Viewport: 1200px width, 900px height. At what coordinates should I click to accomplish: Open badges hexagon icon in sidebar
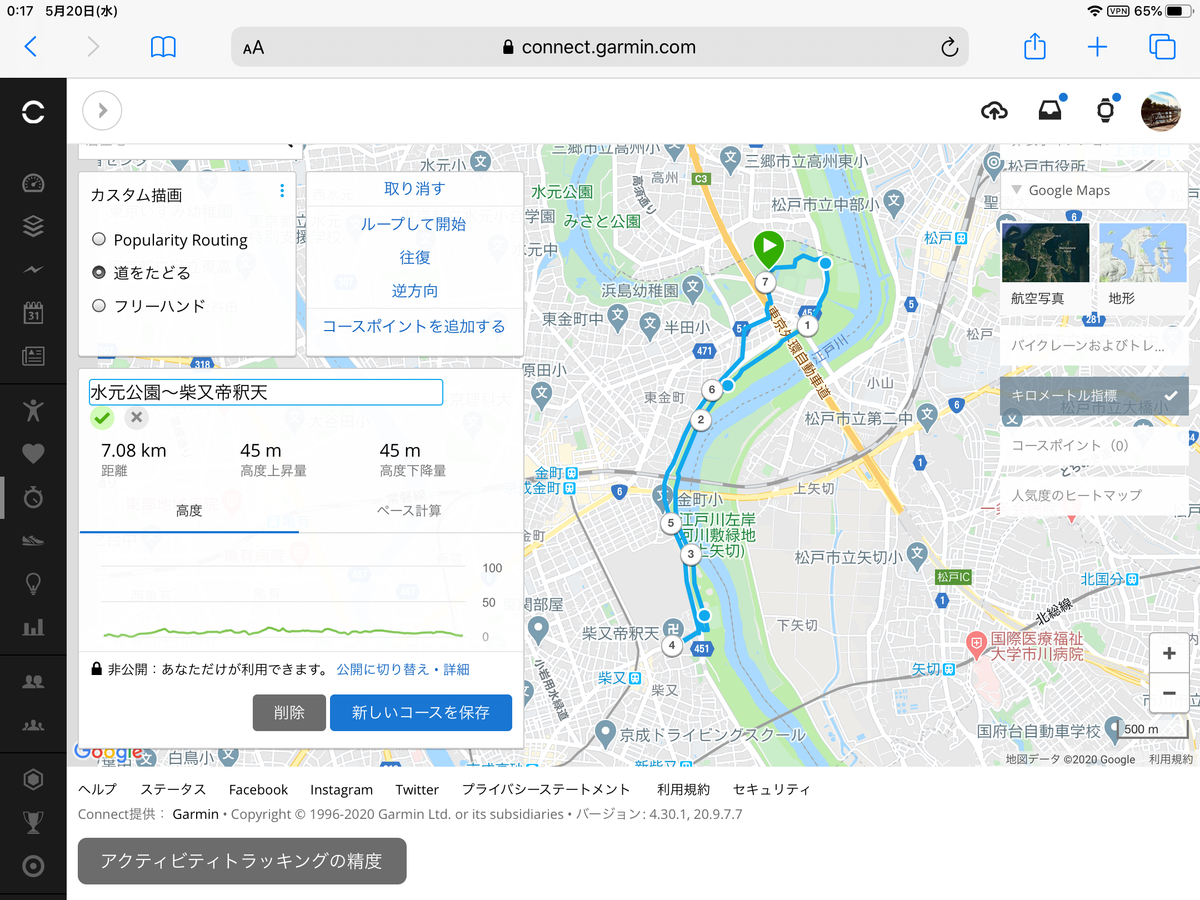tap(33, 779)
